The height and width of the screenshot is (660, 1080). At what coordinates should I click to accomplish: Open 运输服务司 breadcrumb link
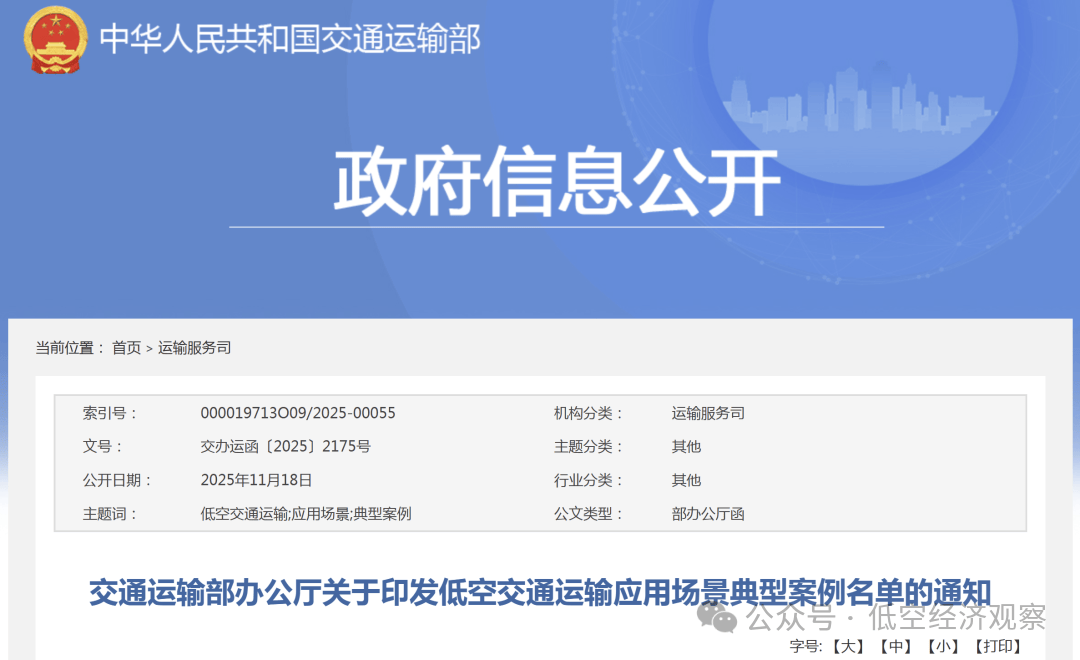tap(194, 348)
